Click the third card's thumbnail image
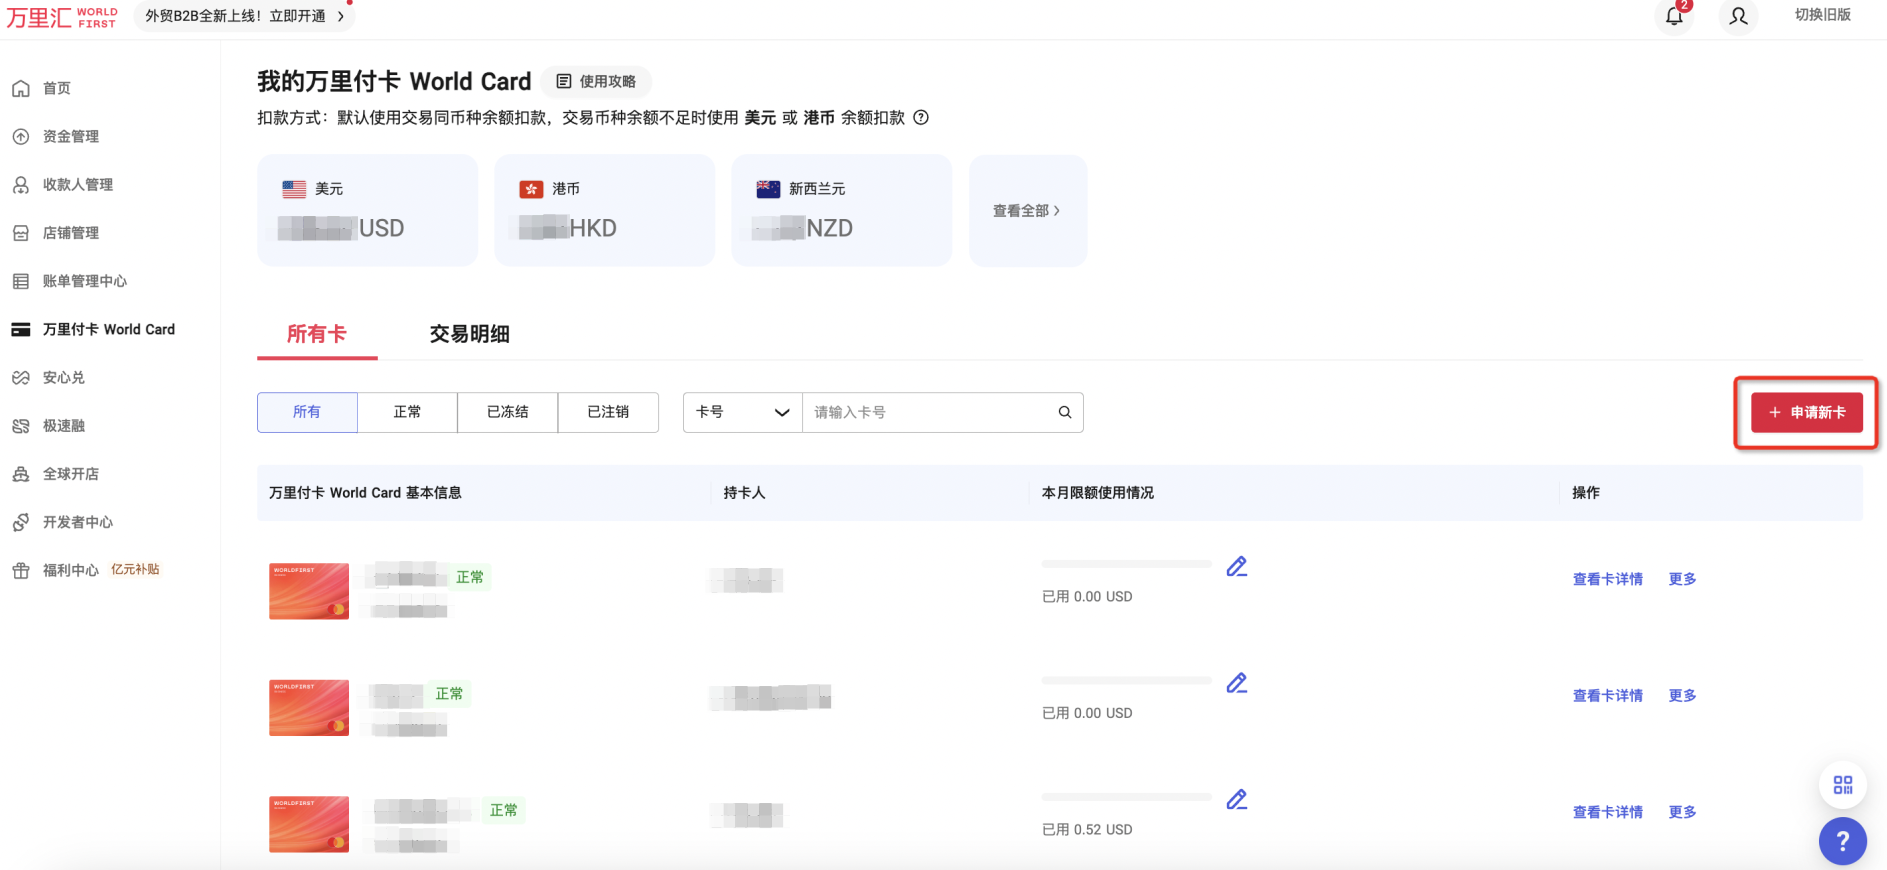 coord(309,824)
